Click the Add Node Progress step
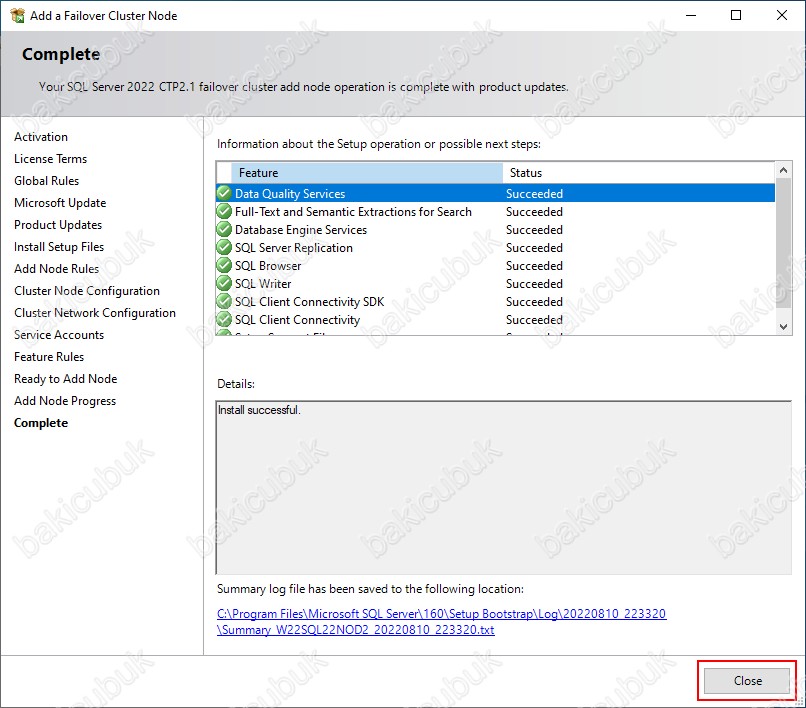 click(x=65, y=401)
